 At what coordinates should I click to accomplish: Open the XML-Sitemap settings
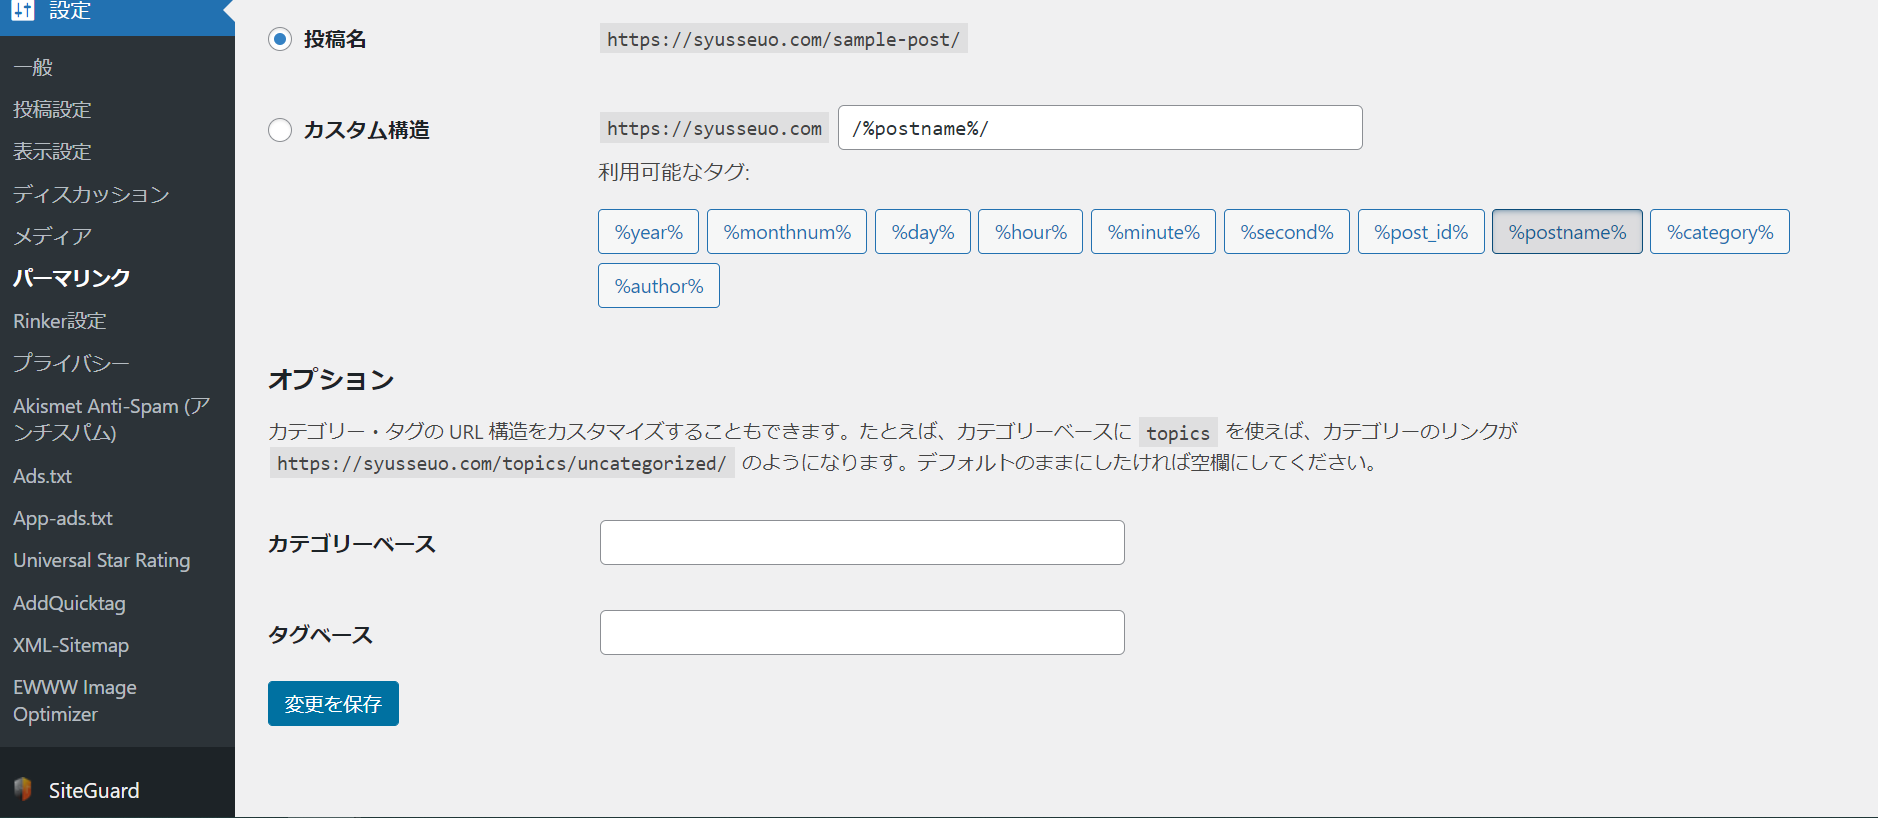(x=71, y=645)
